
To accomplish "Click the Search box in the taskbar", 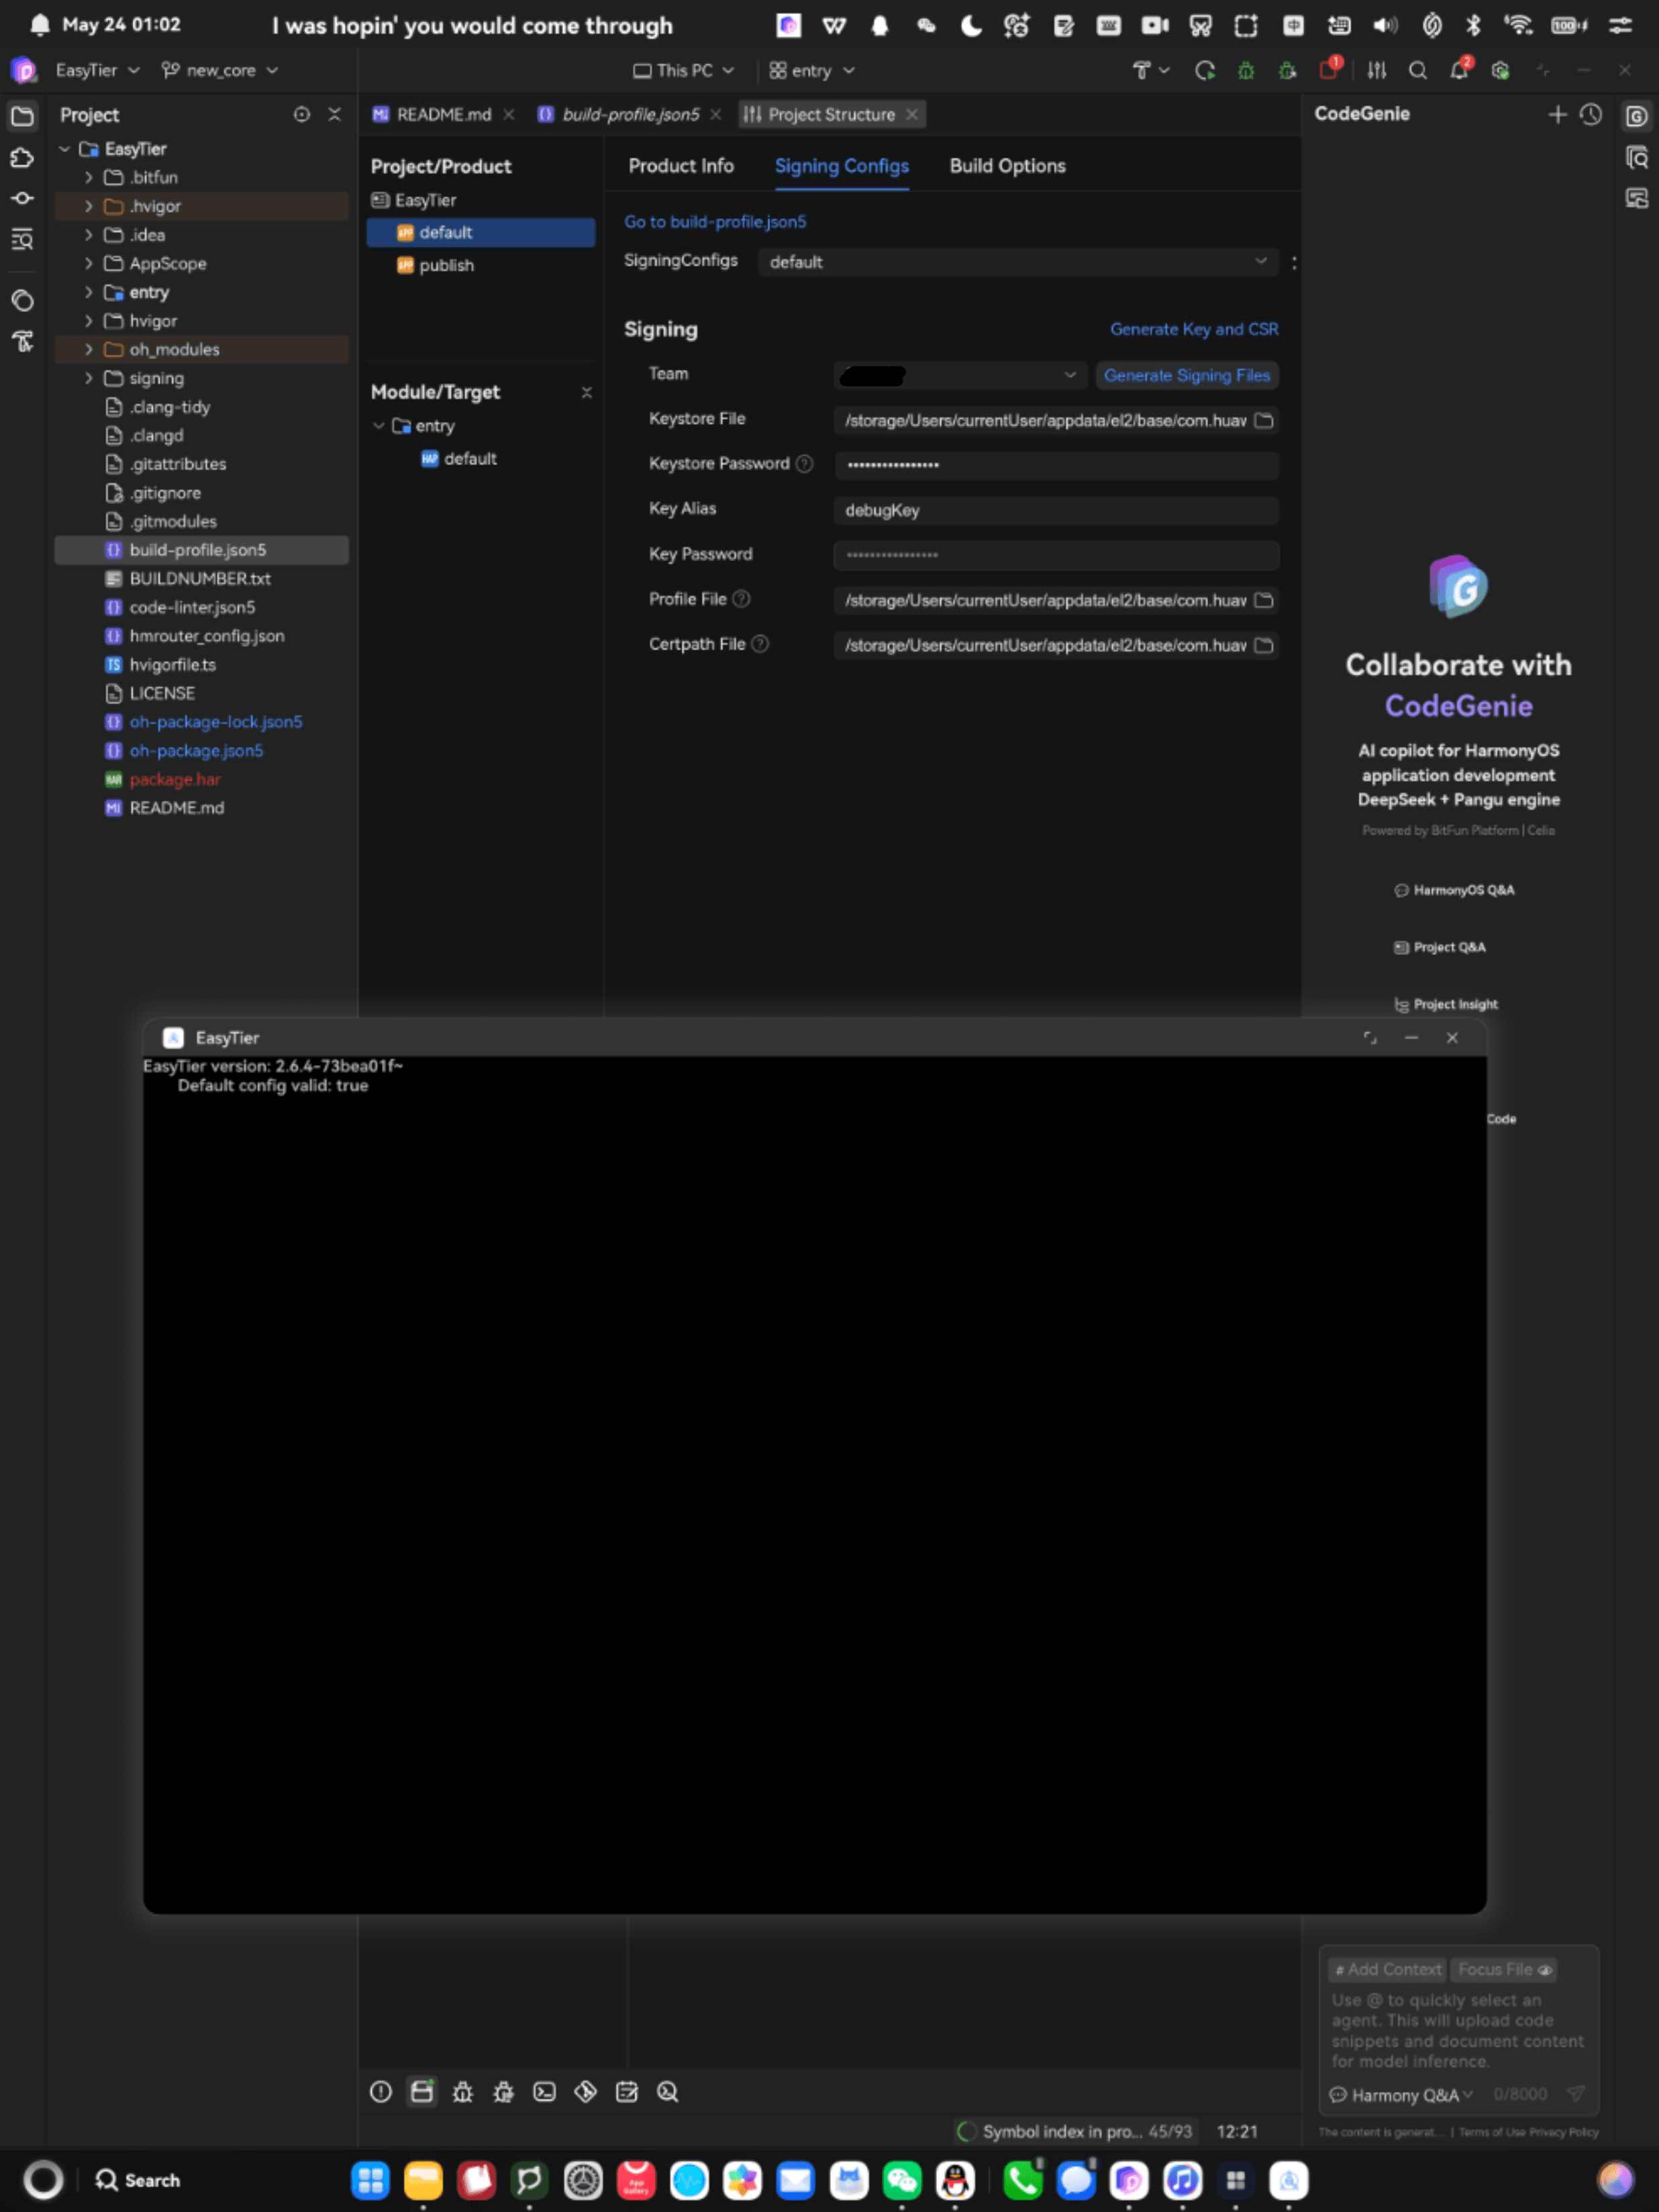I will click(138, 2180).
